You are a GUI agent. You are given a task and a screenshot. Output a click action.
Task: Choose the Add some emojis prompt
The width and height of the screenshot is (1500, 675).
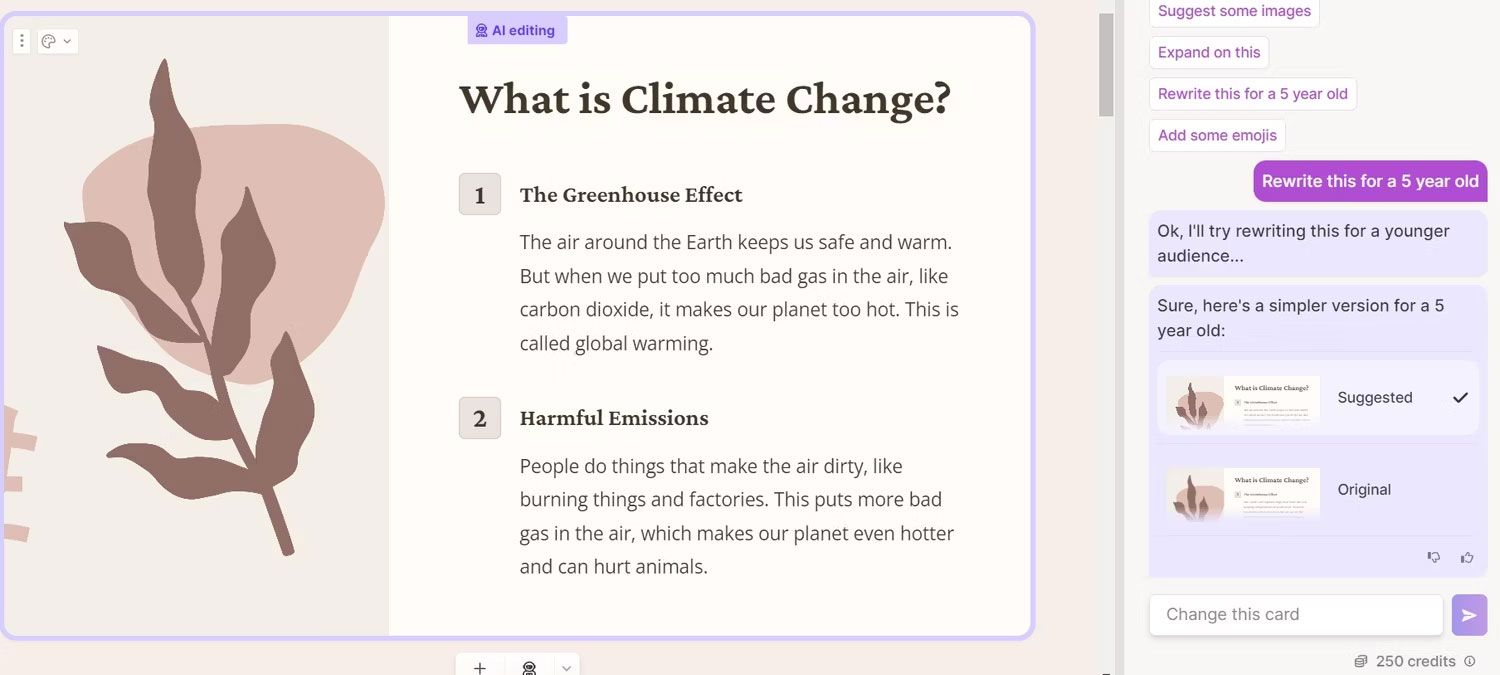coord(1217,135)
